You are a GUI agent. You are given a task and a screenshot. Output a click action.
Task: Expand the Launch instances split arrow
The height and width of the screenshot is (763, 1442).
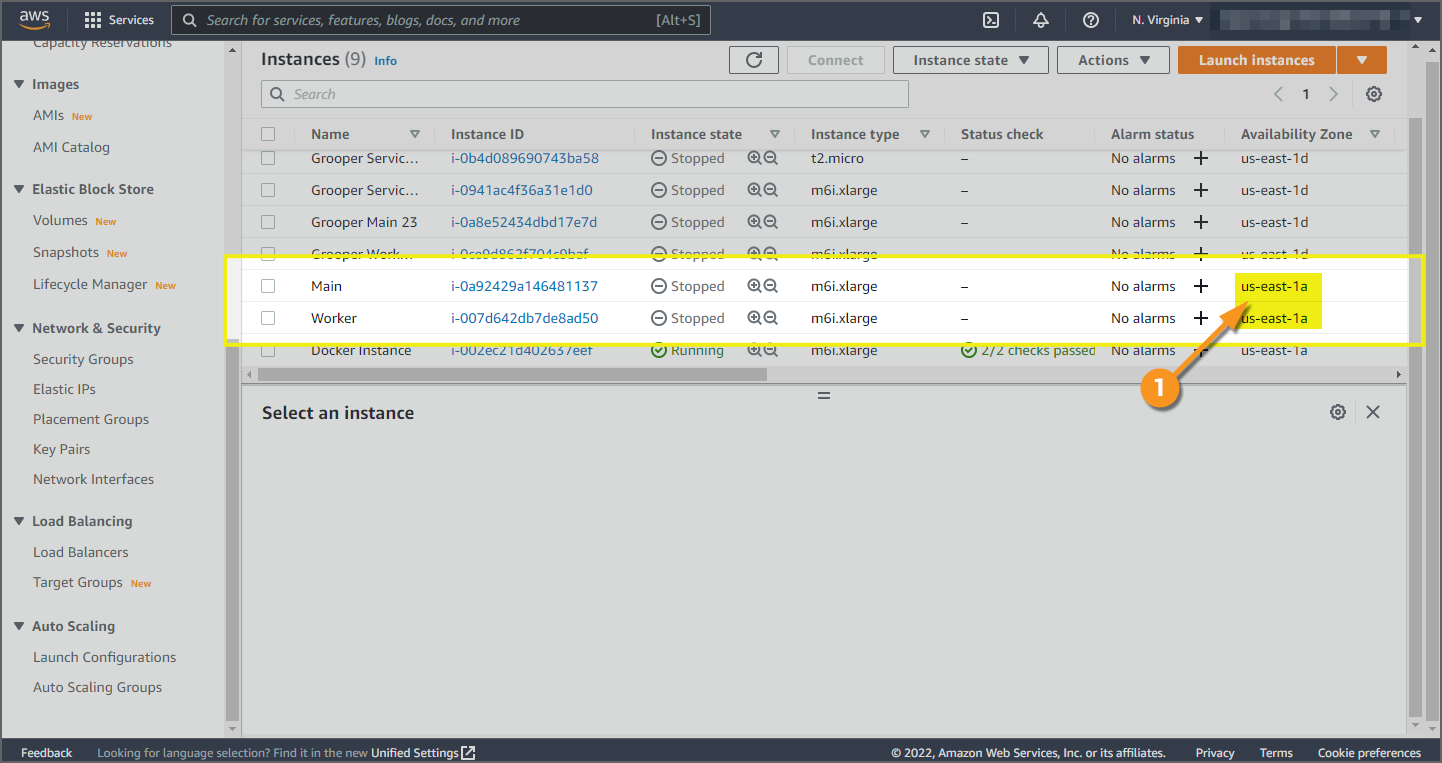click(1362, 60)
